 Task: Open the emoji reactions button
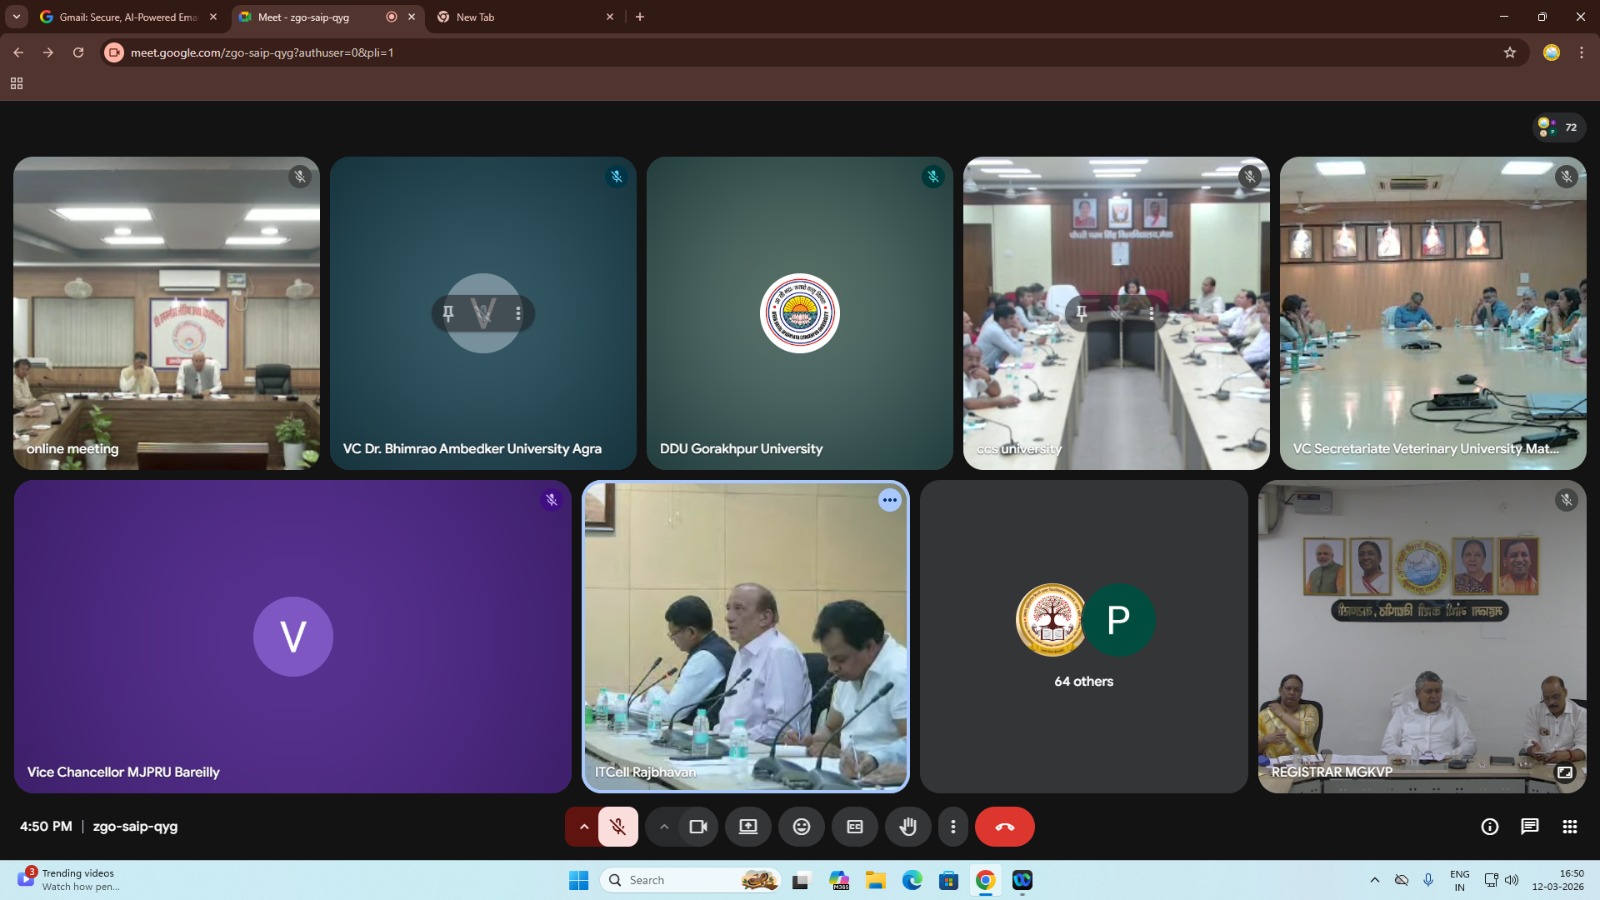pos(801,827)
